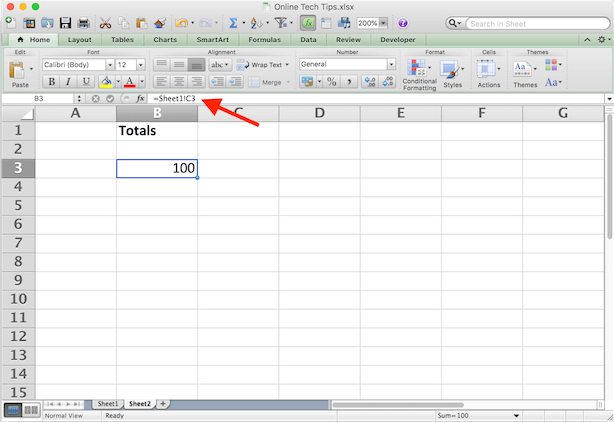Click the Print icon
The image size is (614, 422).
pos(83,23)
